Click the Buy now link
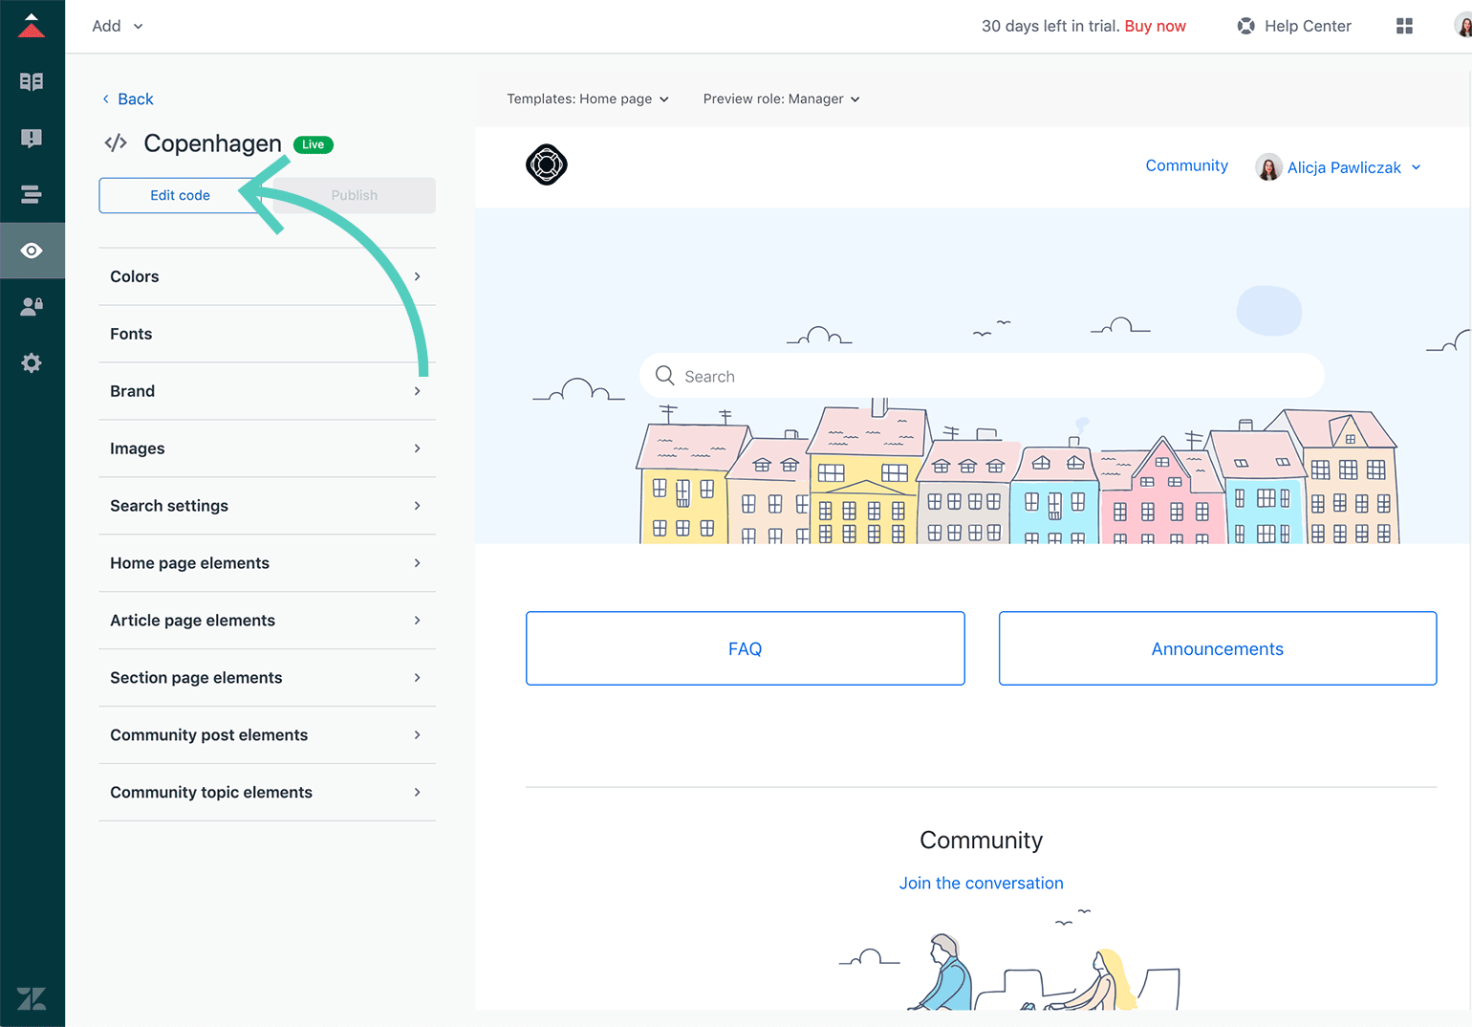This screenshot has height=1027, width=1472. (x=1155, y=26)
